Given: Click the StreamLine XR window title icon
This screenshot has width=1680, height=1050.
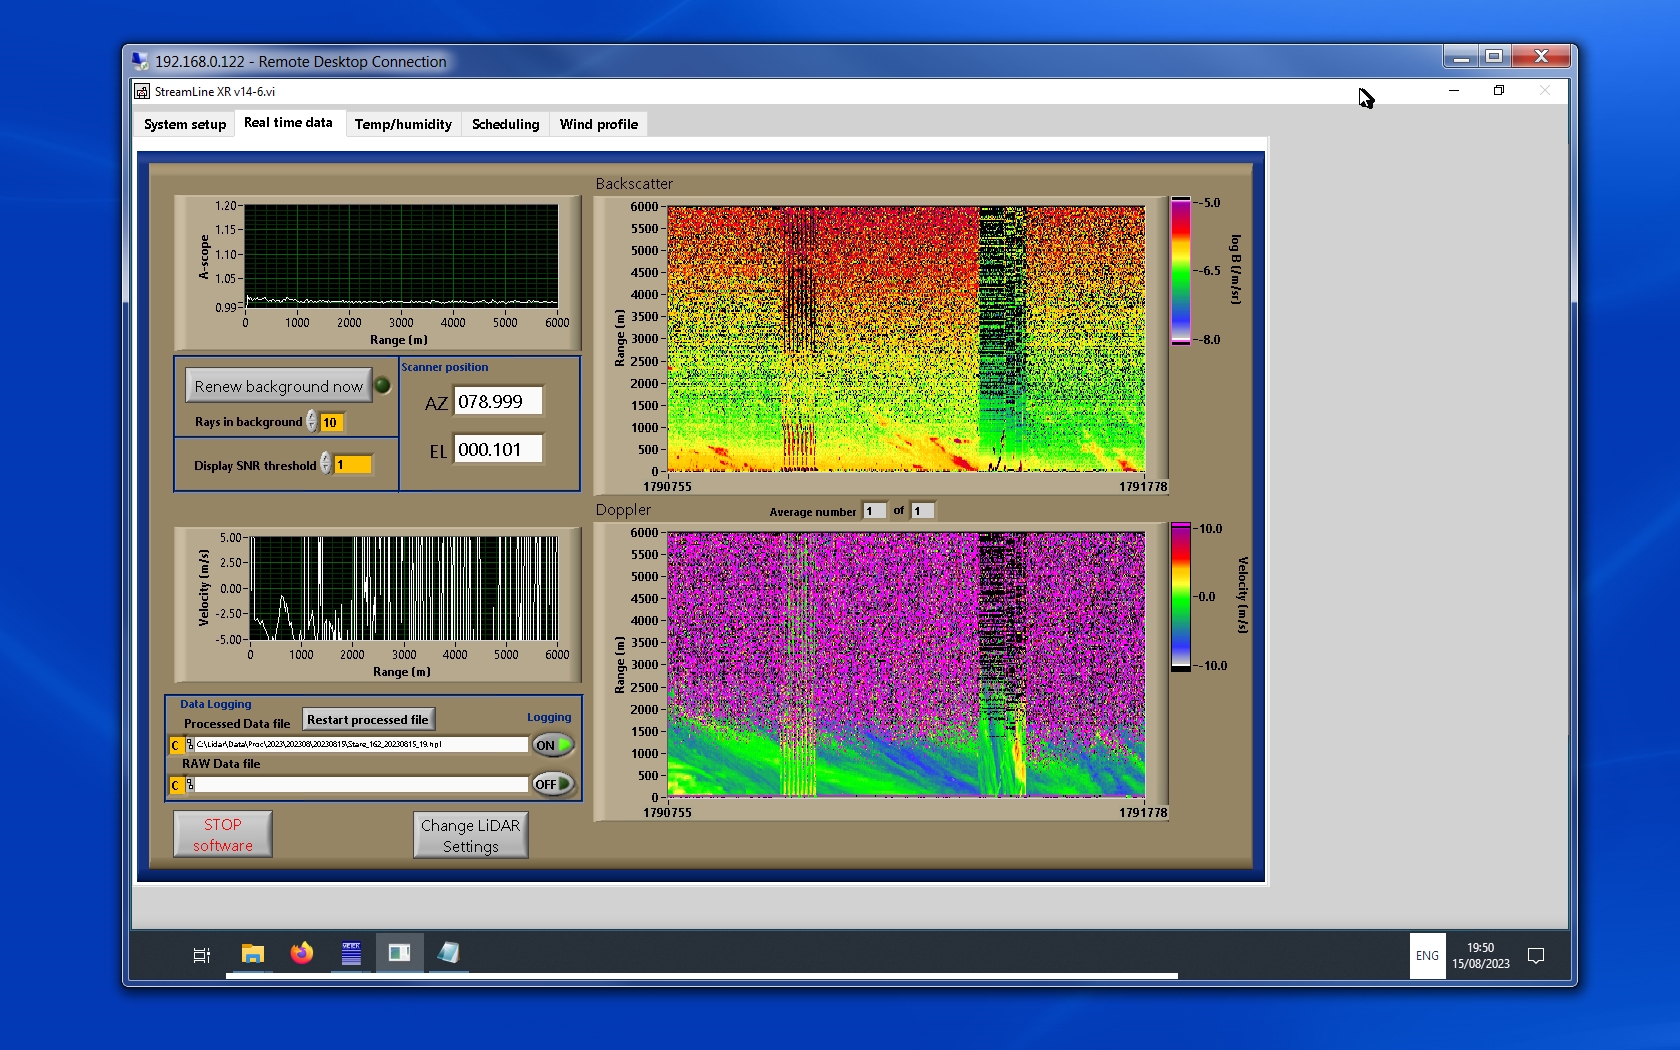Looking at the screenshot, I should (143, 91).
